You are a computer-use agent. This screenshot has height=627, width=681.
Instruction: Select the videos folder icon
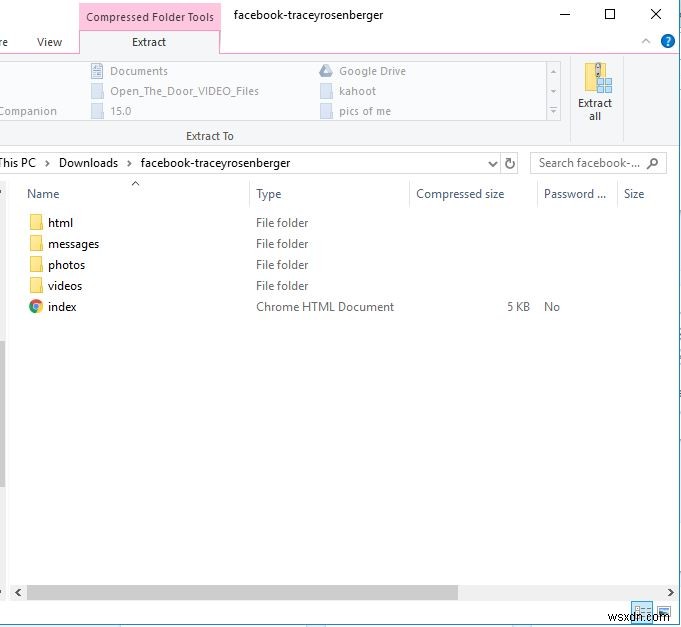pos(36,285)
